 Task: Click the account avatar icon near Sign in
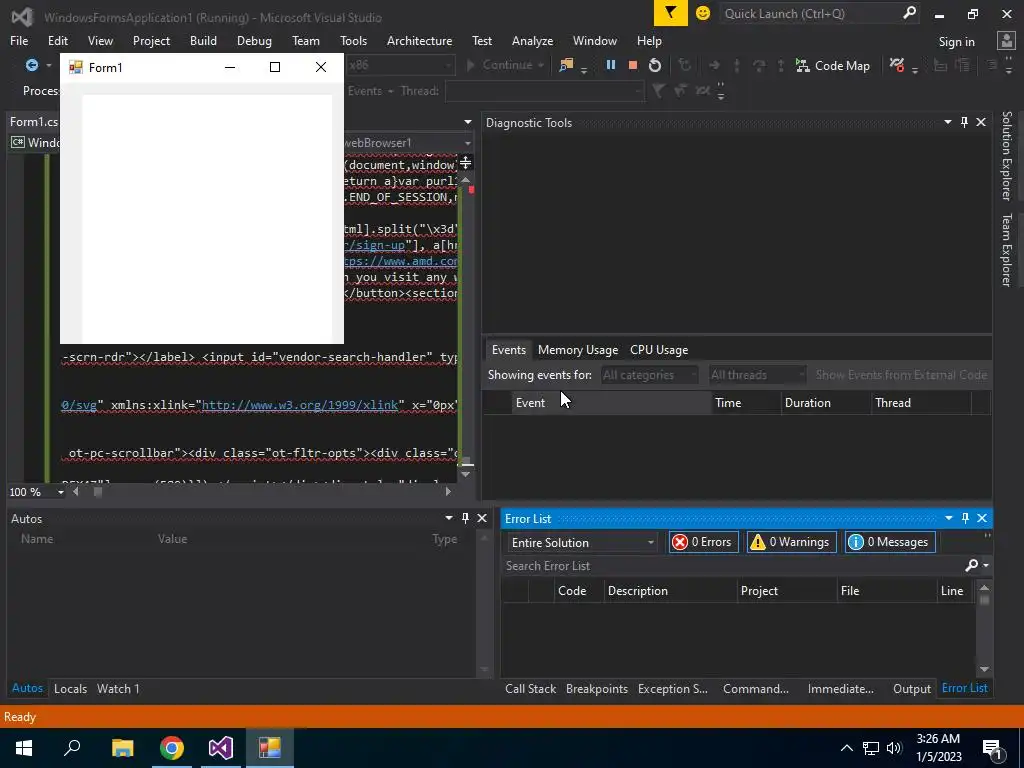[1006, 41]
